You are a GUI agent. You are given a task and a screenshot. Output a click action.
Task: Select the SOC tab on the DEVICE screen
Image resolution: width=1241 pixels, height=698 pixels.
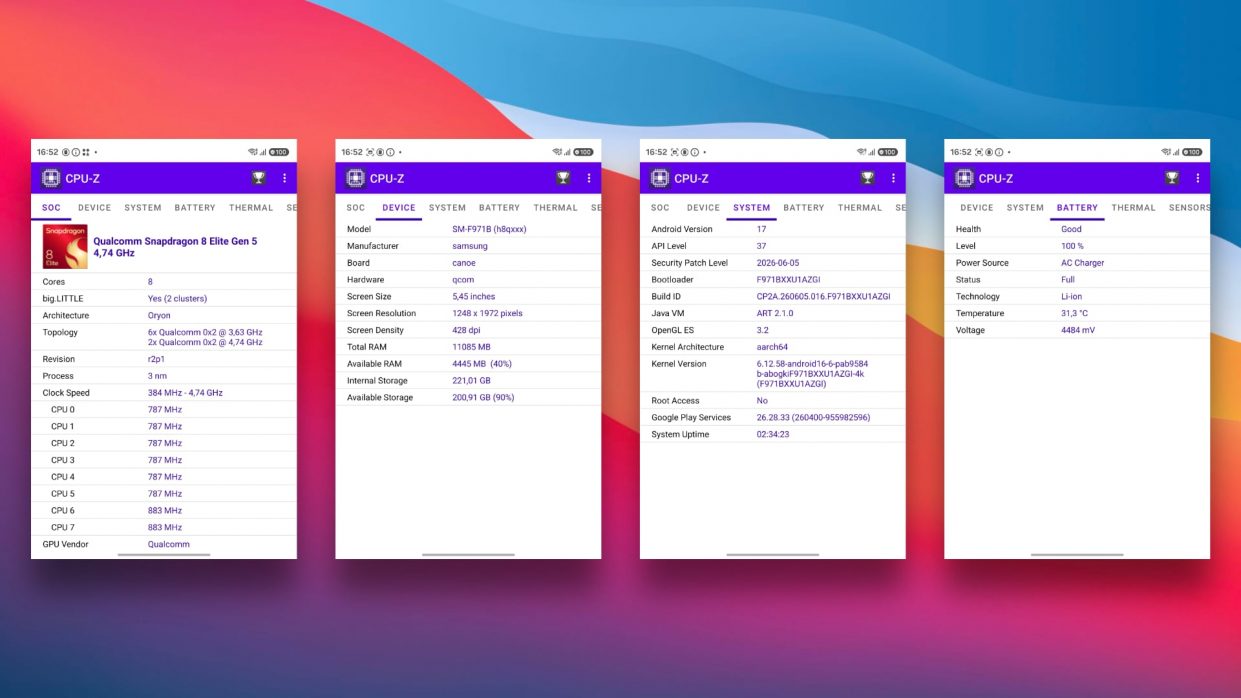pyautogui.click(x=356, y=208)
